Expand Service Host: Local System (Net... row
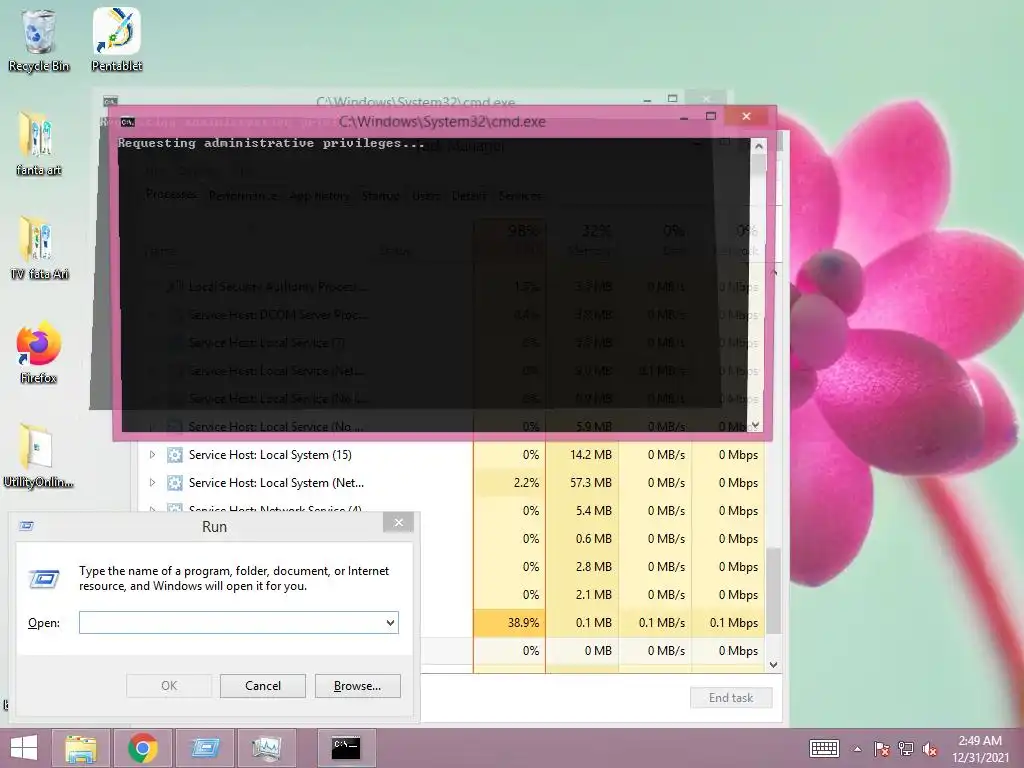Image resolution: width=1024 pixels, height=768 pixels. tap(152, 483)
